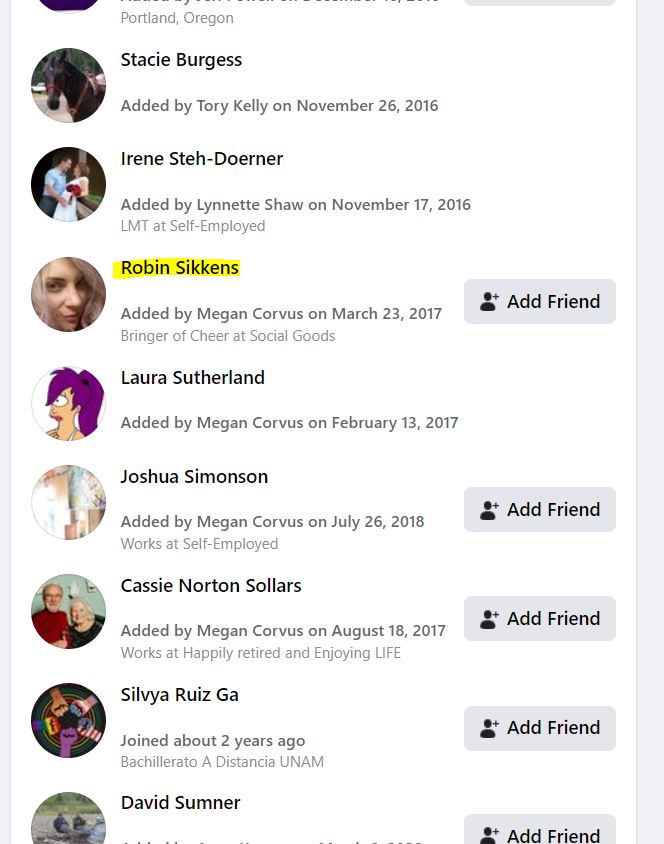Click the David Sumner name link
The width and height of the screenshot is (664, 844).
pos(181,803)
